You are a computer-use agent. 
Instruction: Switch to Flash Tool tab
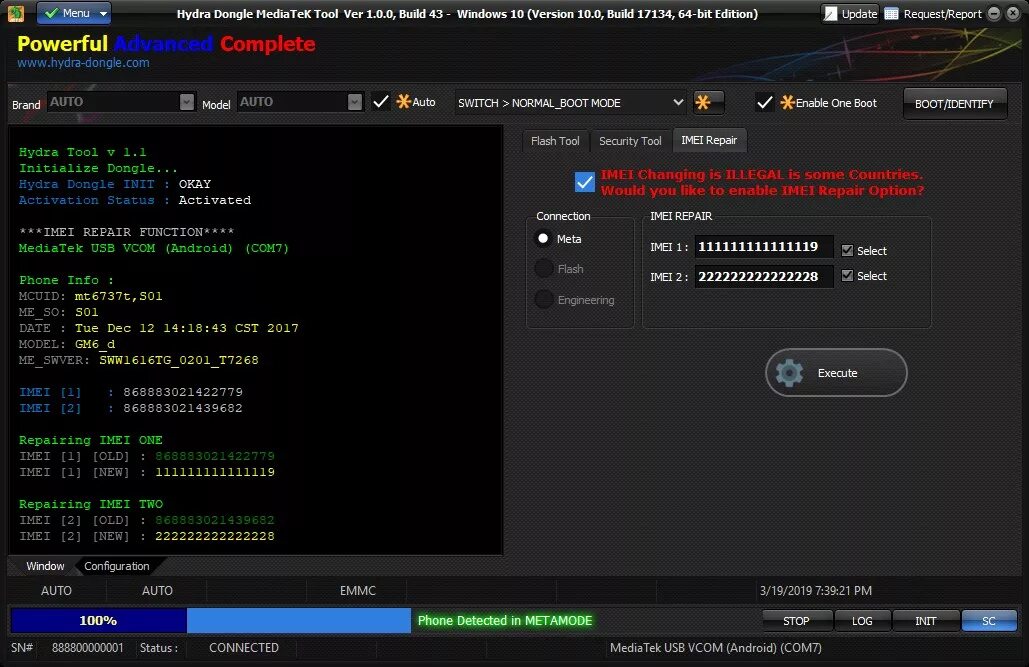pyautogui.click(x=555, y=141)
